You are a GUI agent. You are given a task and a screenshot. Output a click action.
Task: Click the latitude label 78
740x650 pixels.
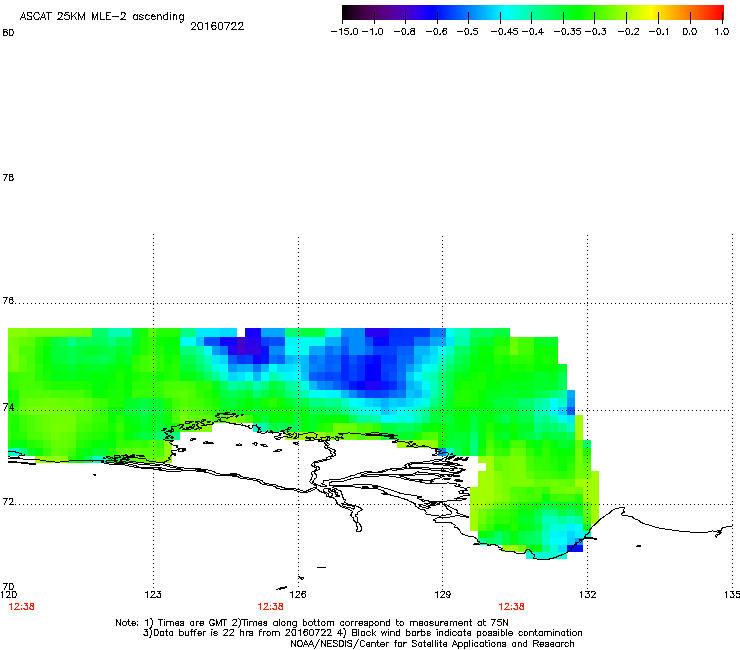tap(8, 177)
